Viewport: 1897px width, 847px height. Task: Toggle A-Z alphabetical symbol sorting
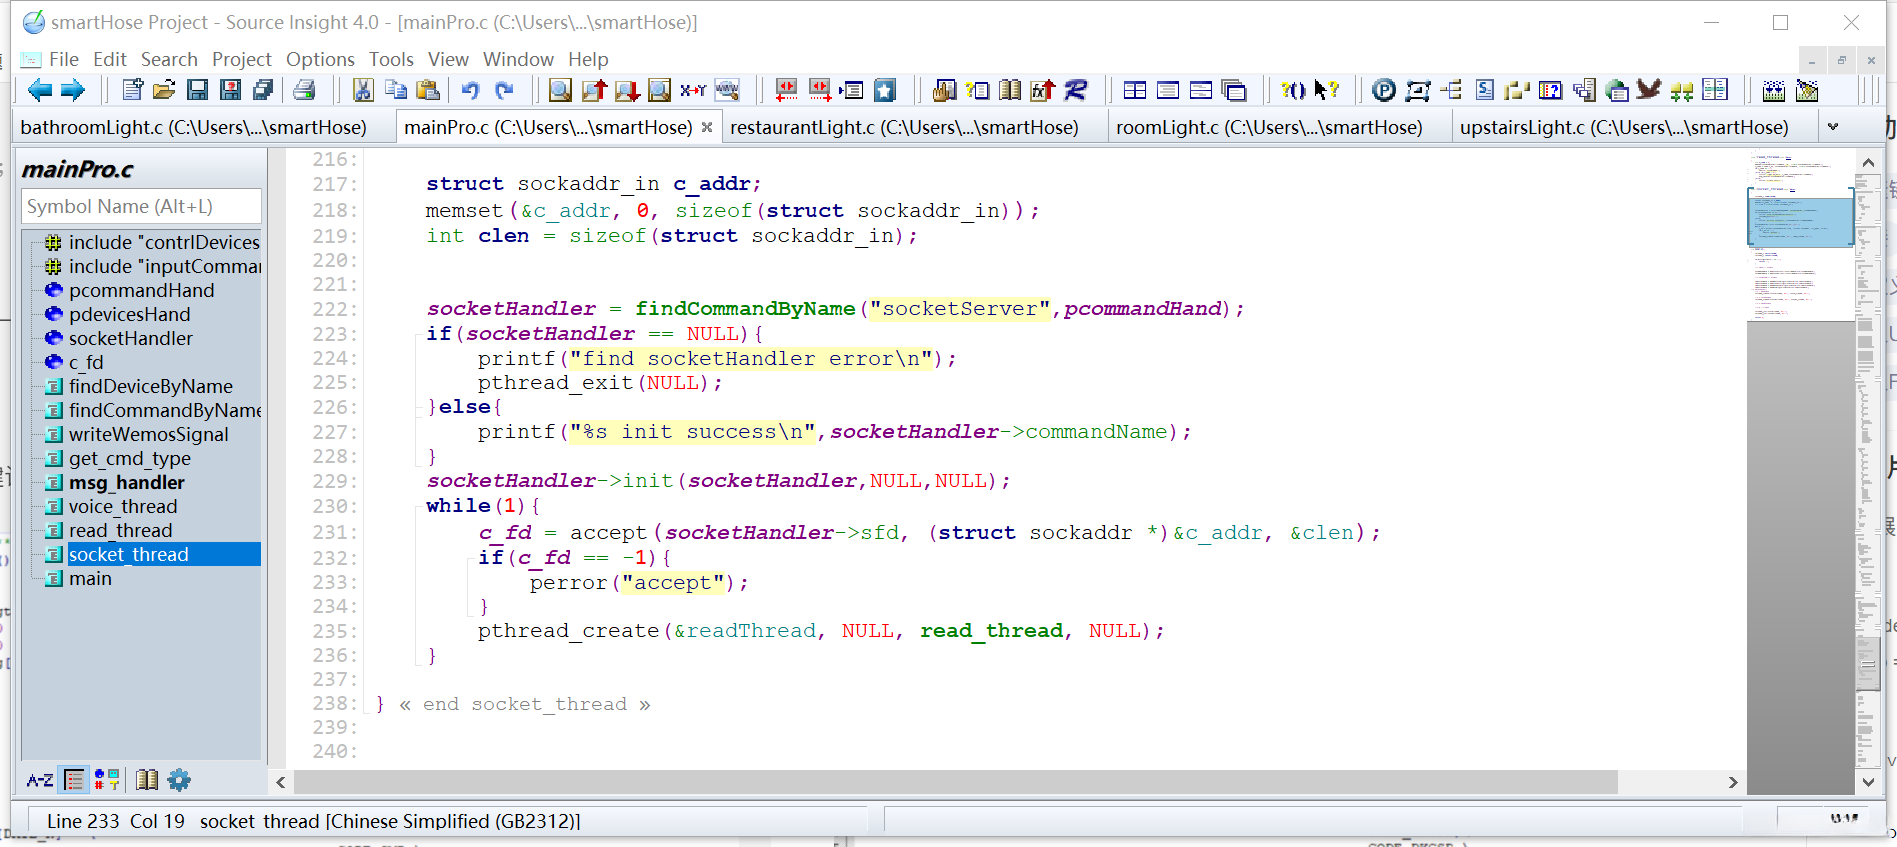click(x=40, y=780)
